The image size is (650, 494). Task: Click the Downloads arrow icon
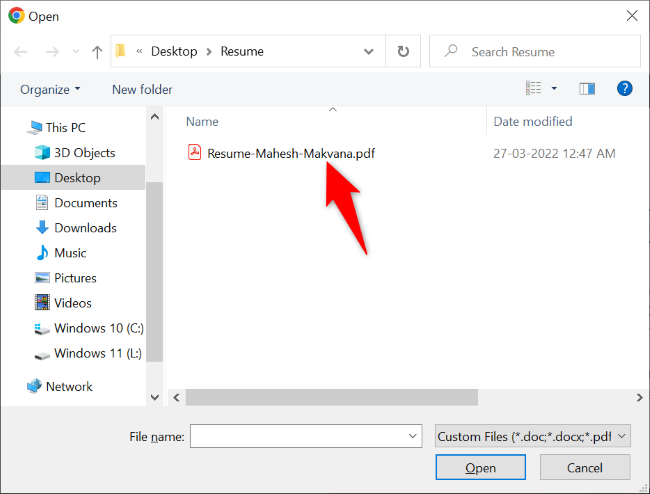(42, 228)
